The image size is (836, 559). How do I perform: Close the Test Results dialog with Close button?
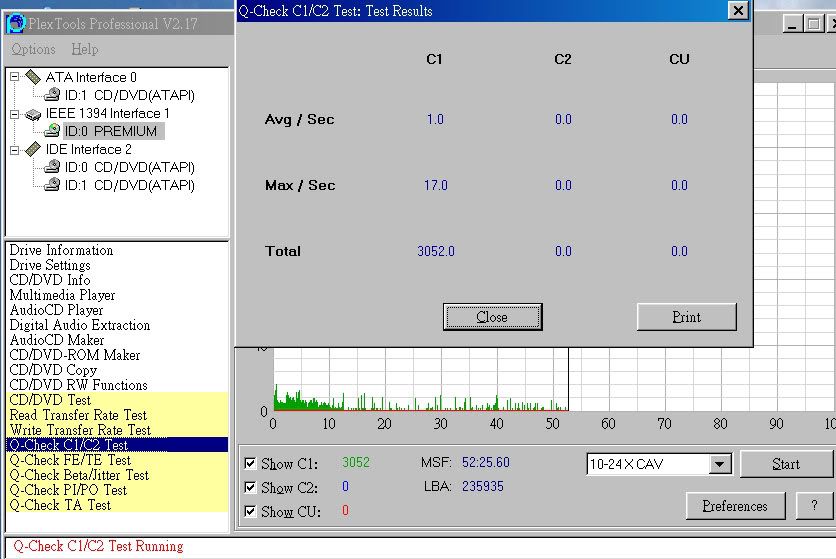click(492, 317)
